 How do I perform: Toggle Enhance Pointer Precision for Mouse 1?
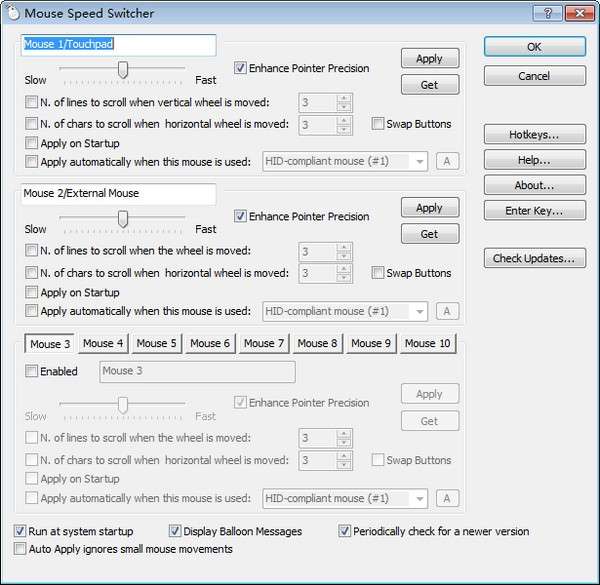(240, 68)
